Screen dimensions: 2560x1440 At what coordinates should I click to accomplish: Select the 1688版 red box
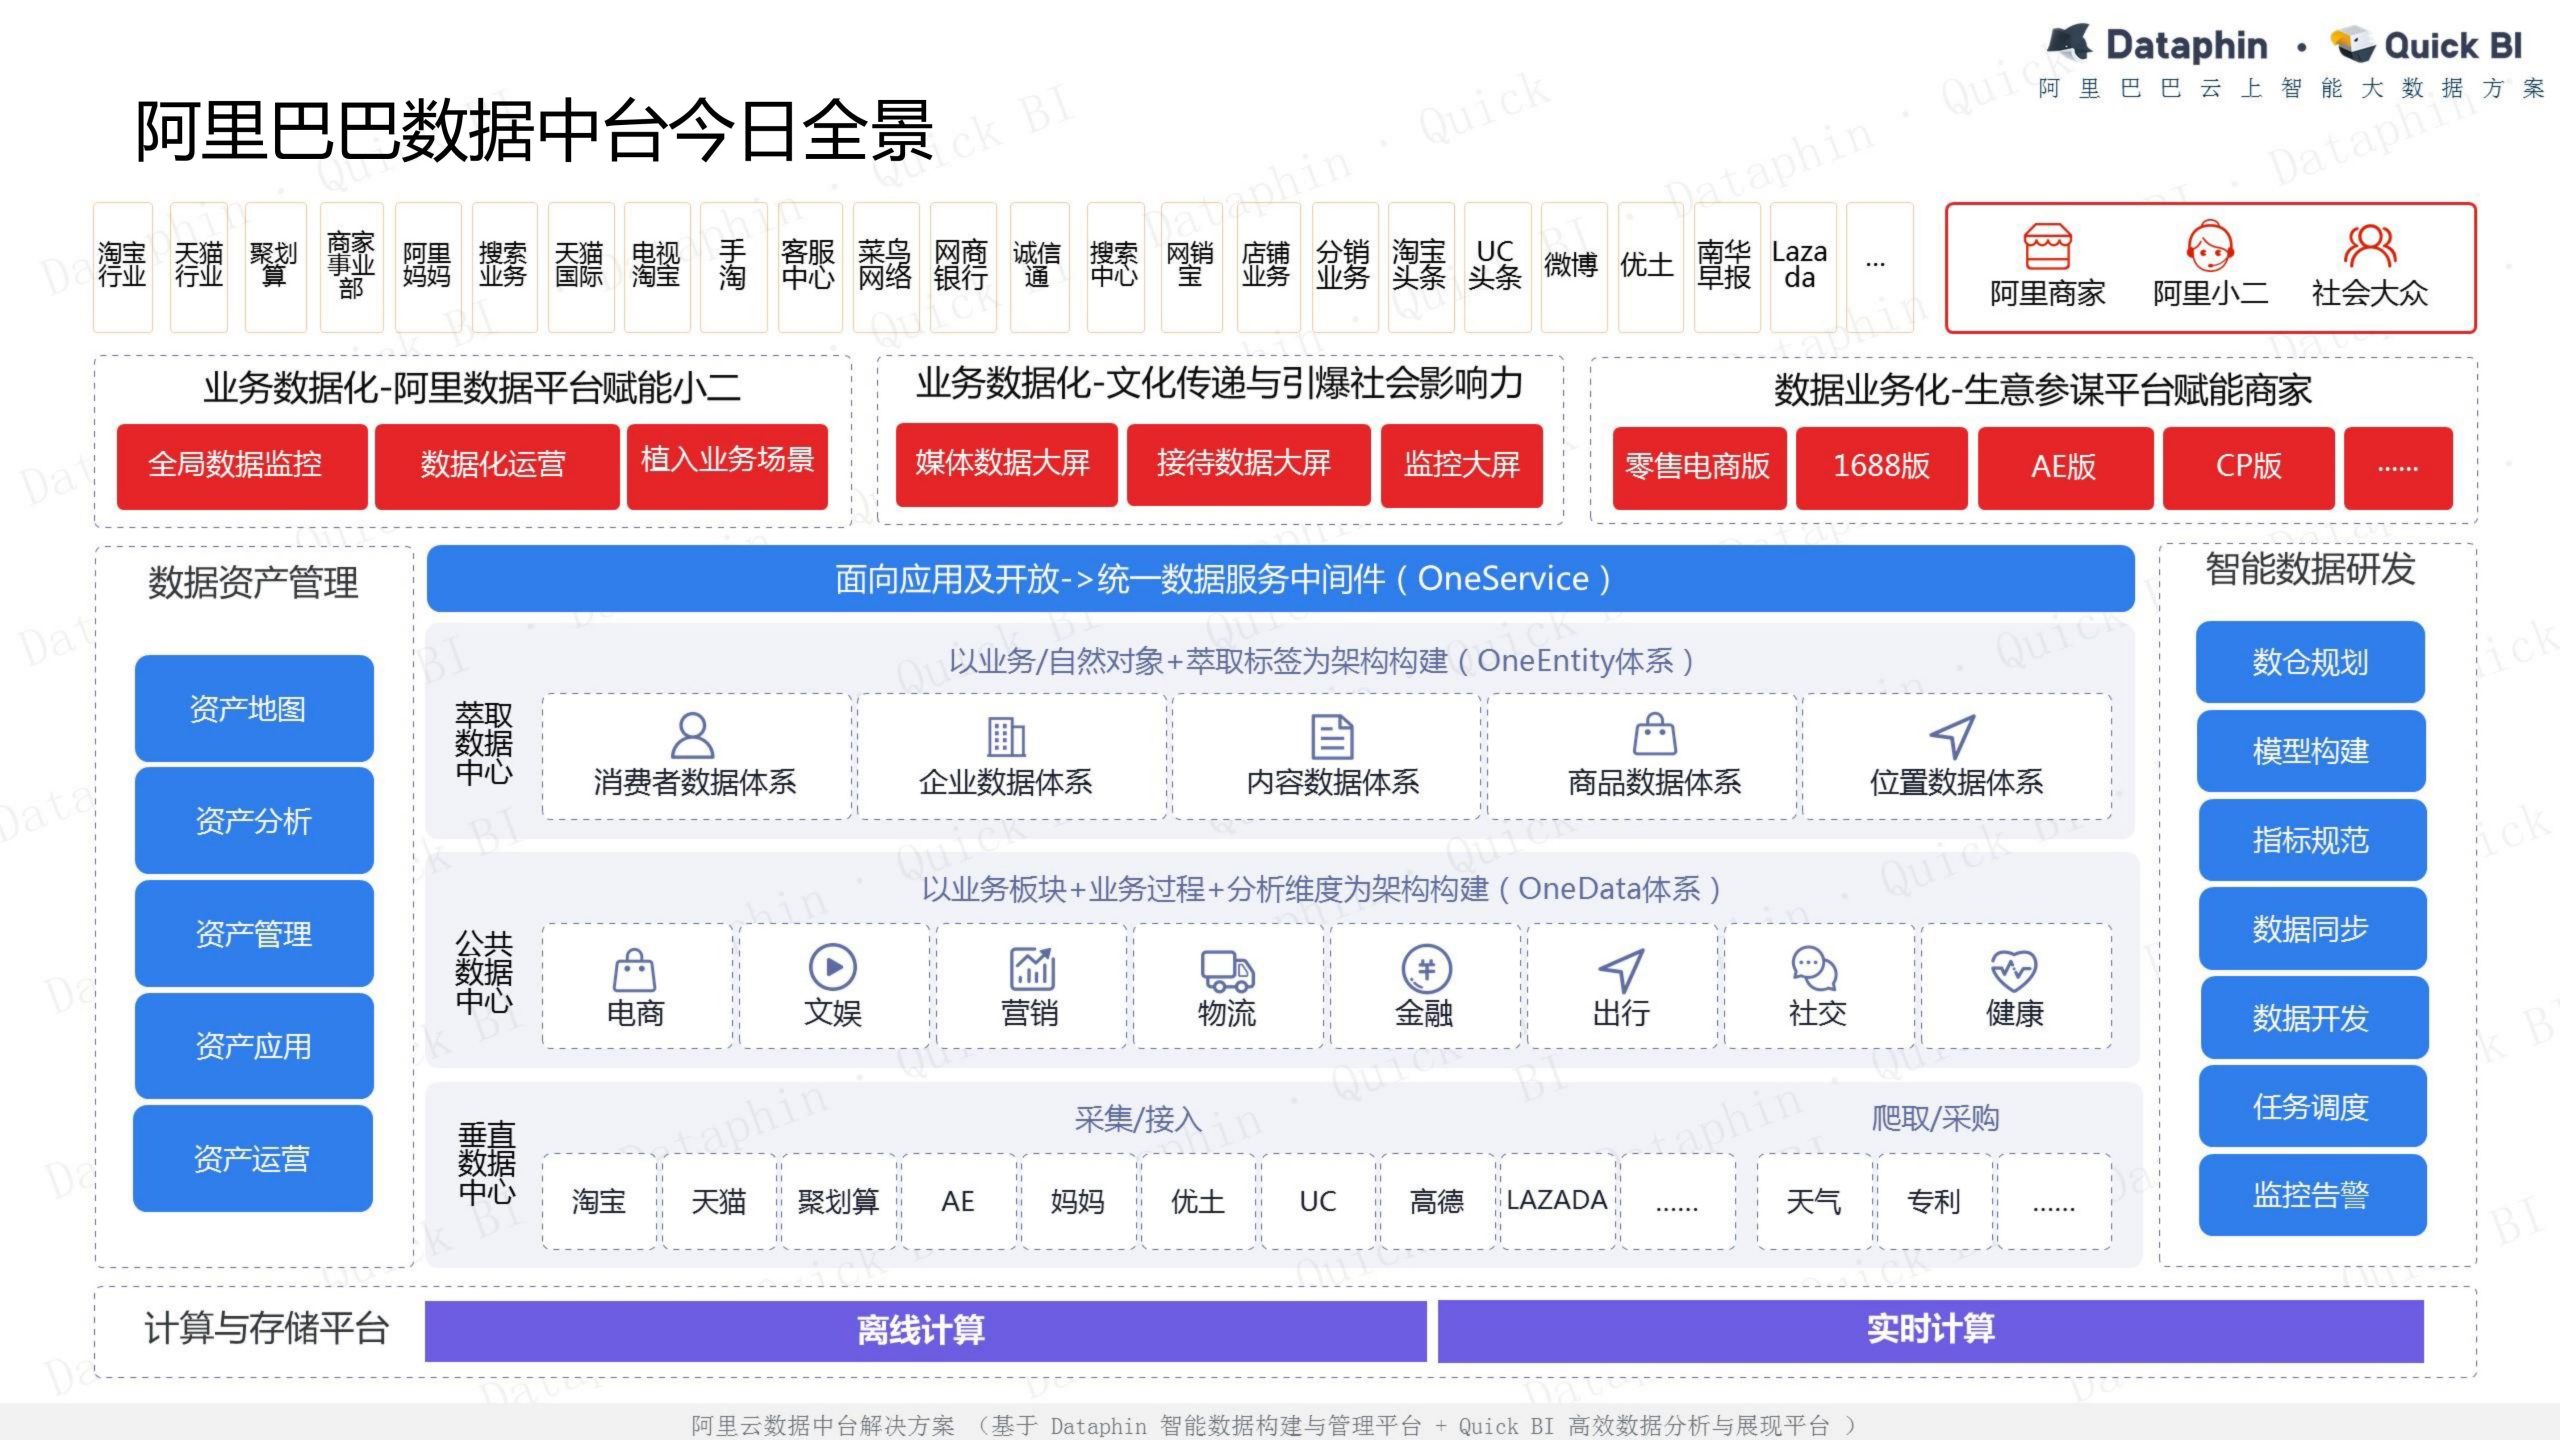[1880, 467]
